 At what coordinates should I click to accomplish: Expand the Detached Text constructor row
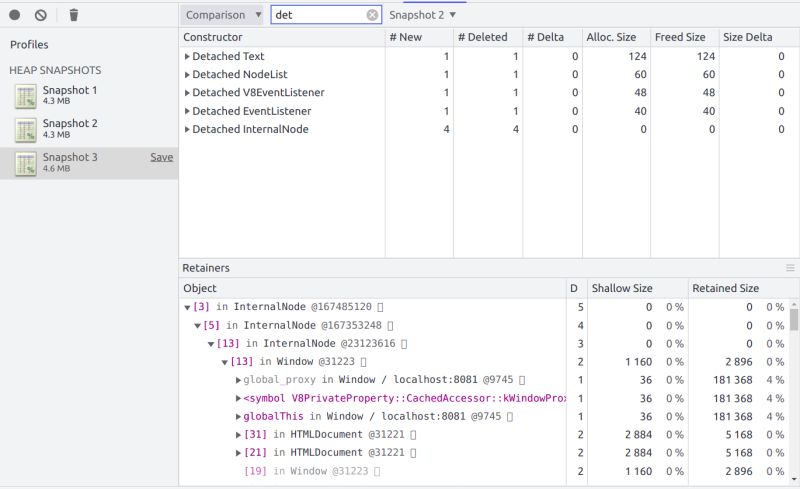[187, 57]
